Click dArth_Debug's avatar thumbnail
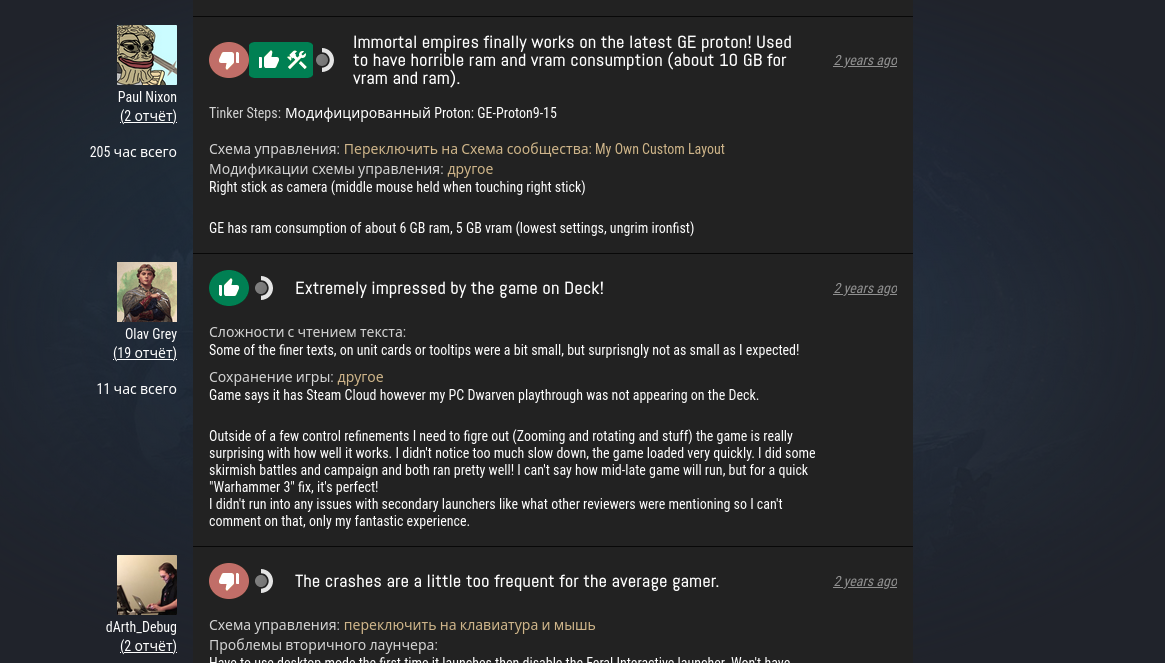 pos(146,585)
